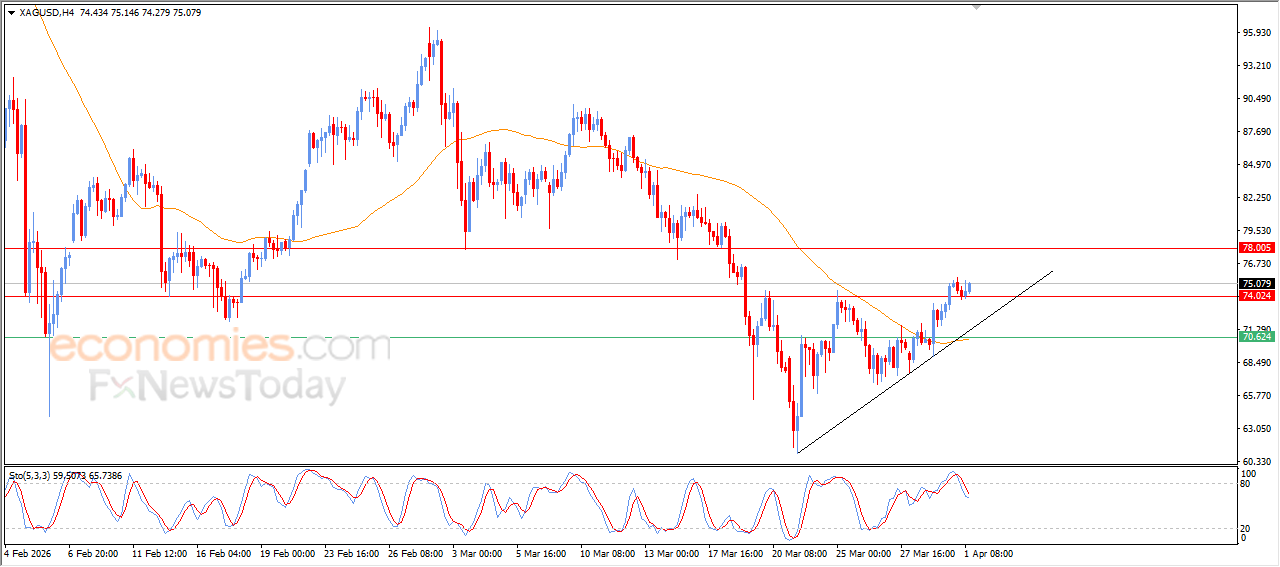The height and width of the screenshot is (567, 1280).
Task: Click the 74.024 red price label
Action: (x=1256, y=296)
